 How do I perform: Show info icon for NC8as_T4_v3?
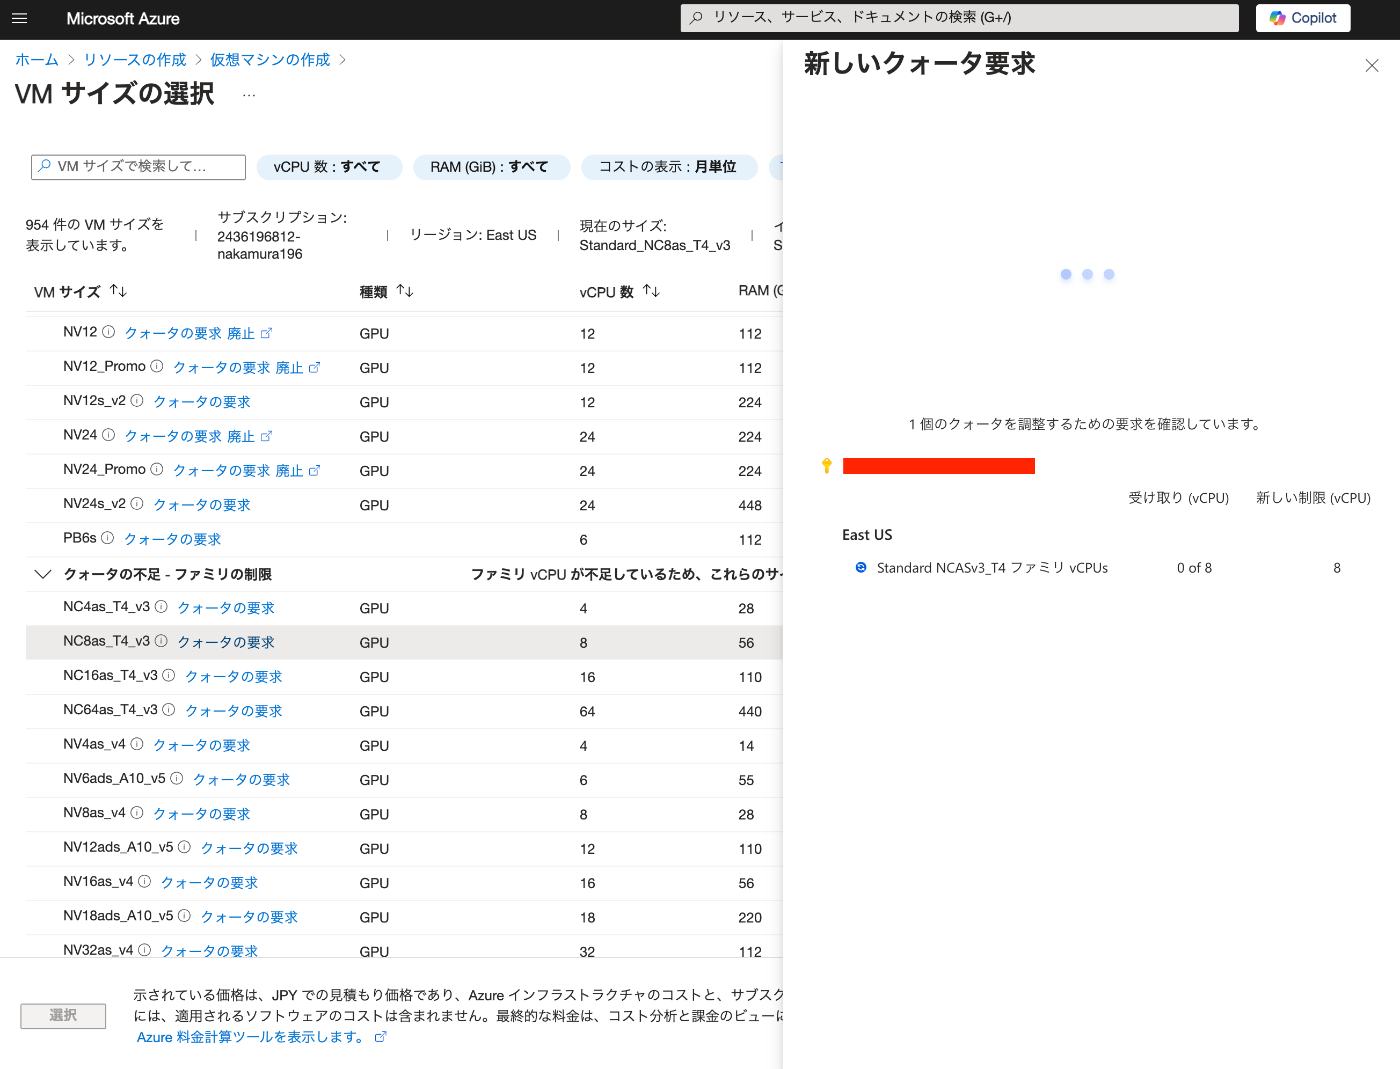click(x=161, y=641)
